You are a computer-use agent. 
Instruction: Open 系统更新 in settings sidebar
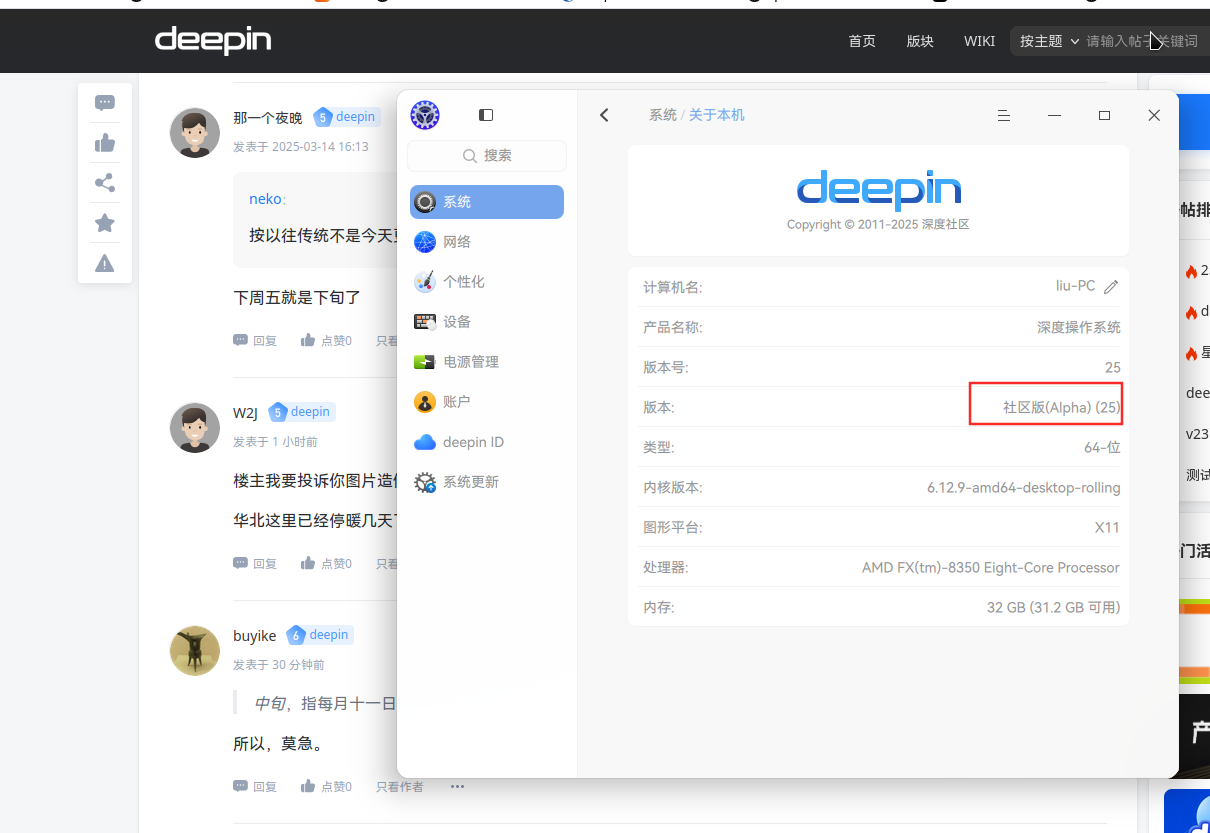tap(487, 482)
